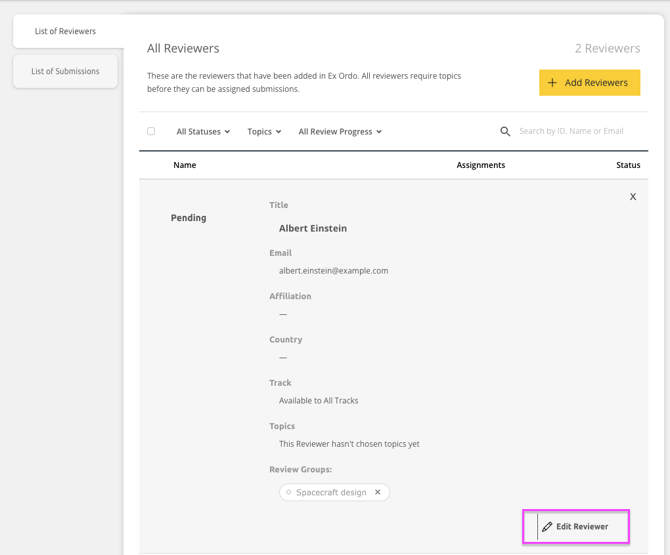Tick the select-all reviewers checkbox
This screenshot has width=670, height=555.
[152, 131]
